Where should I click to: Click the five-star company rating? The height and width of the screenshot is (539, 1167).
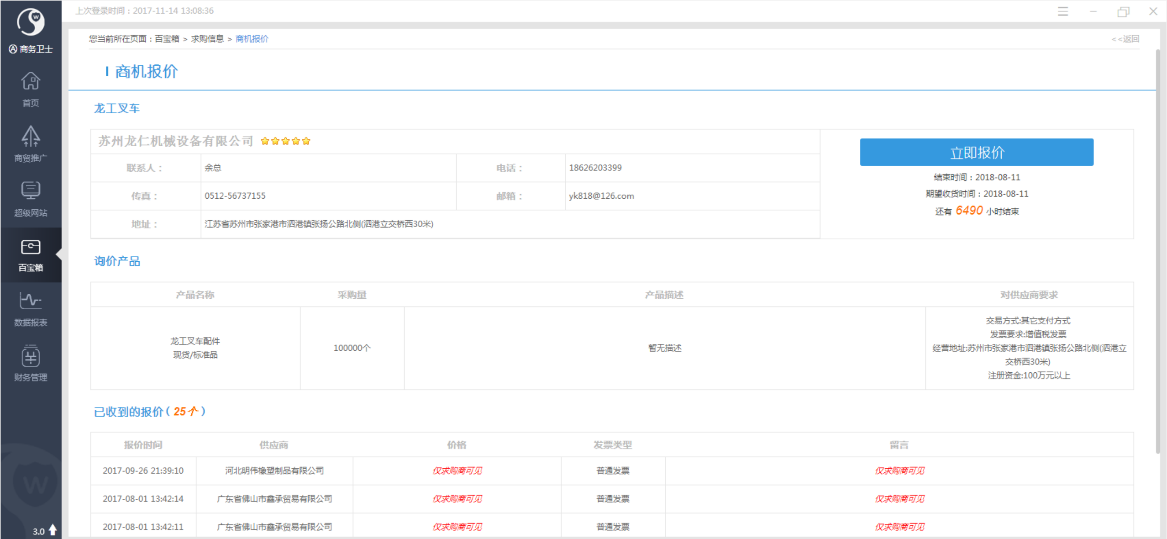click(285, 141)
